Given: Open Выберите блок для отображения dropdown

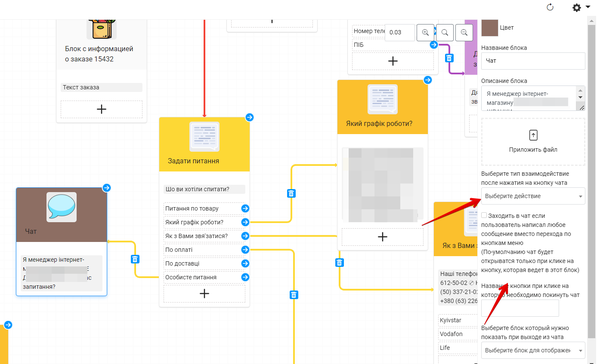Looking at the screenshot, I should point(533,350).
